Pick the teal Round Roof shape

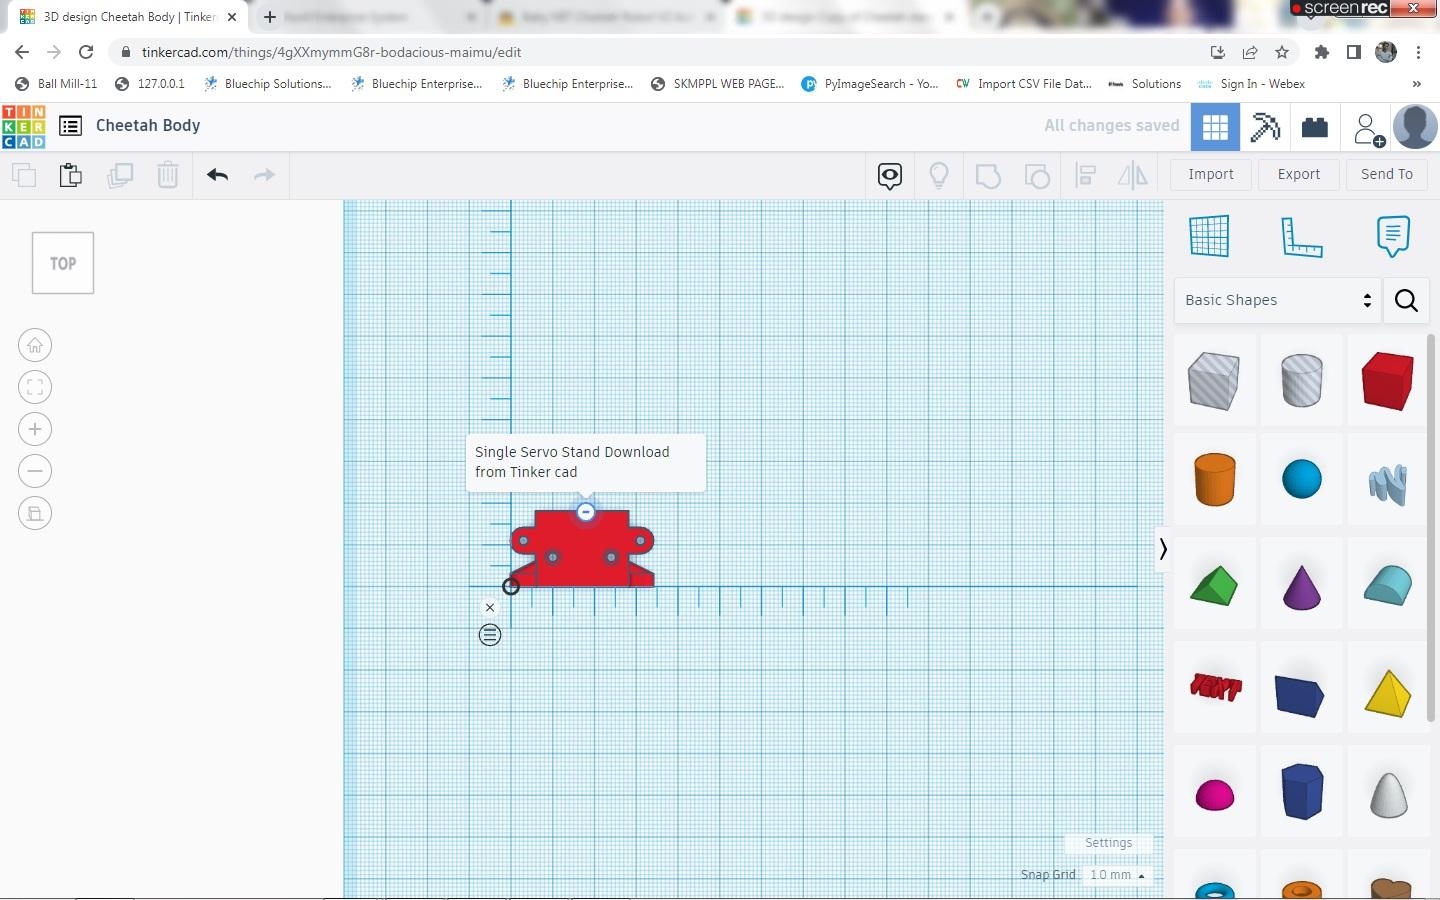[x=1388, y=586]
